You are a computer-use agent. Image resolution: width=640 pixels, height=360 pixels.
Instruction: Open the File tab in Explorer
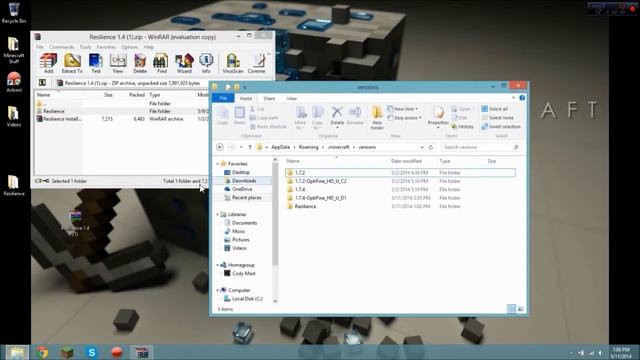pyautogui.click(x=223, y=98)
